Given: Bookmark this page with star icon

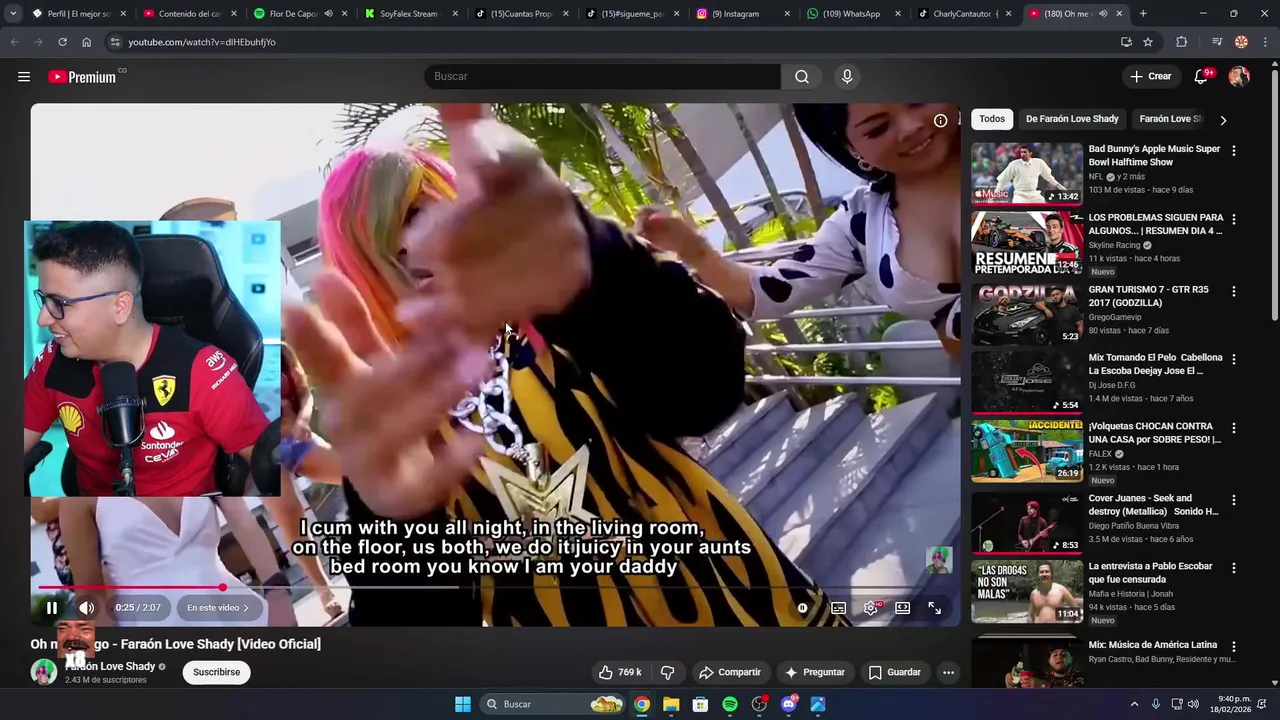Looking at the screenshot, I should 1148,42.
